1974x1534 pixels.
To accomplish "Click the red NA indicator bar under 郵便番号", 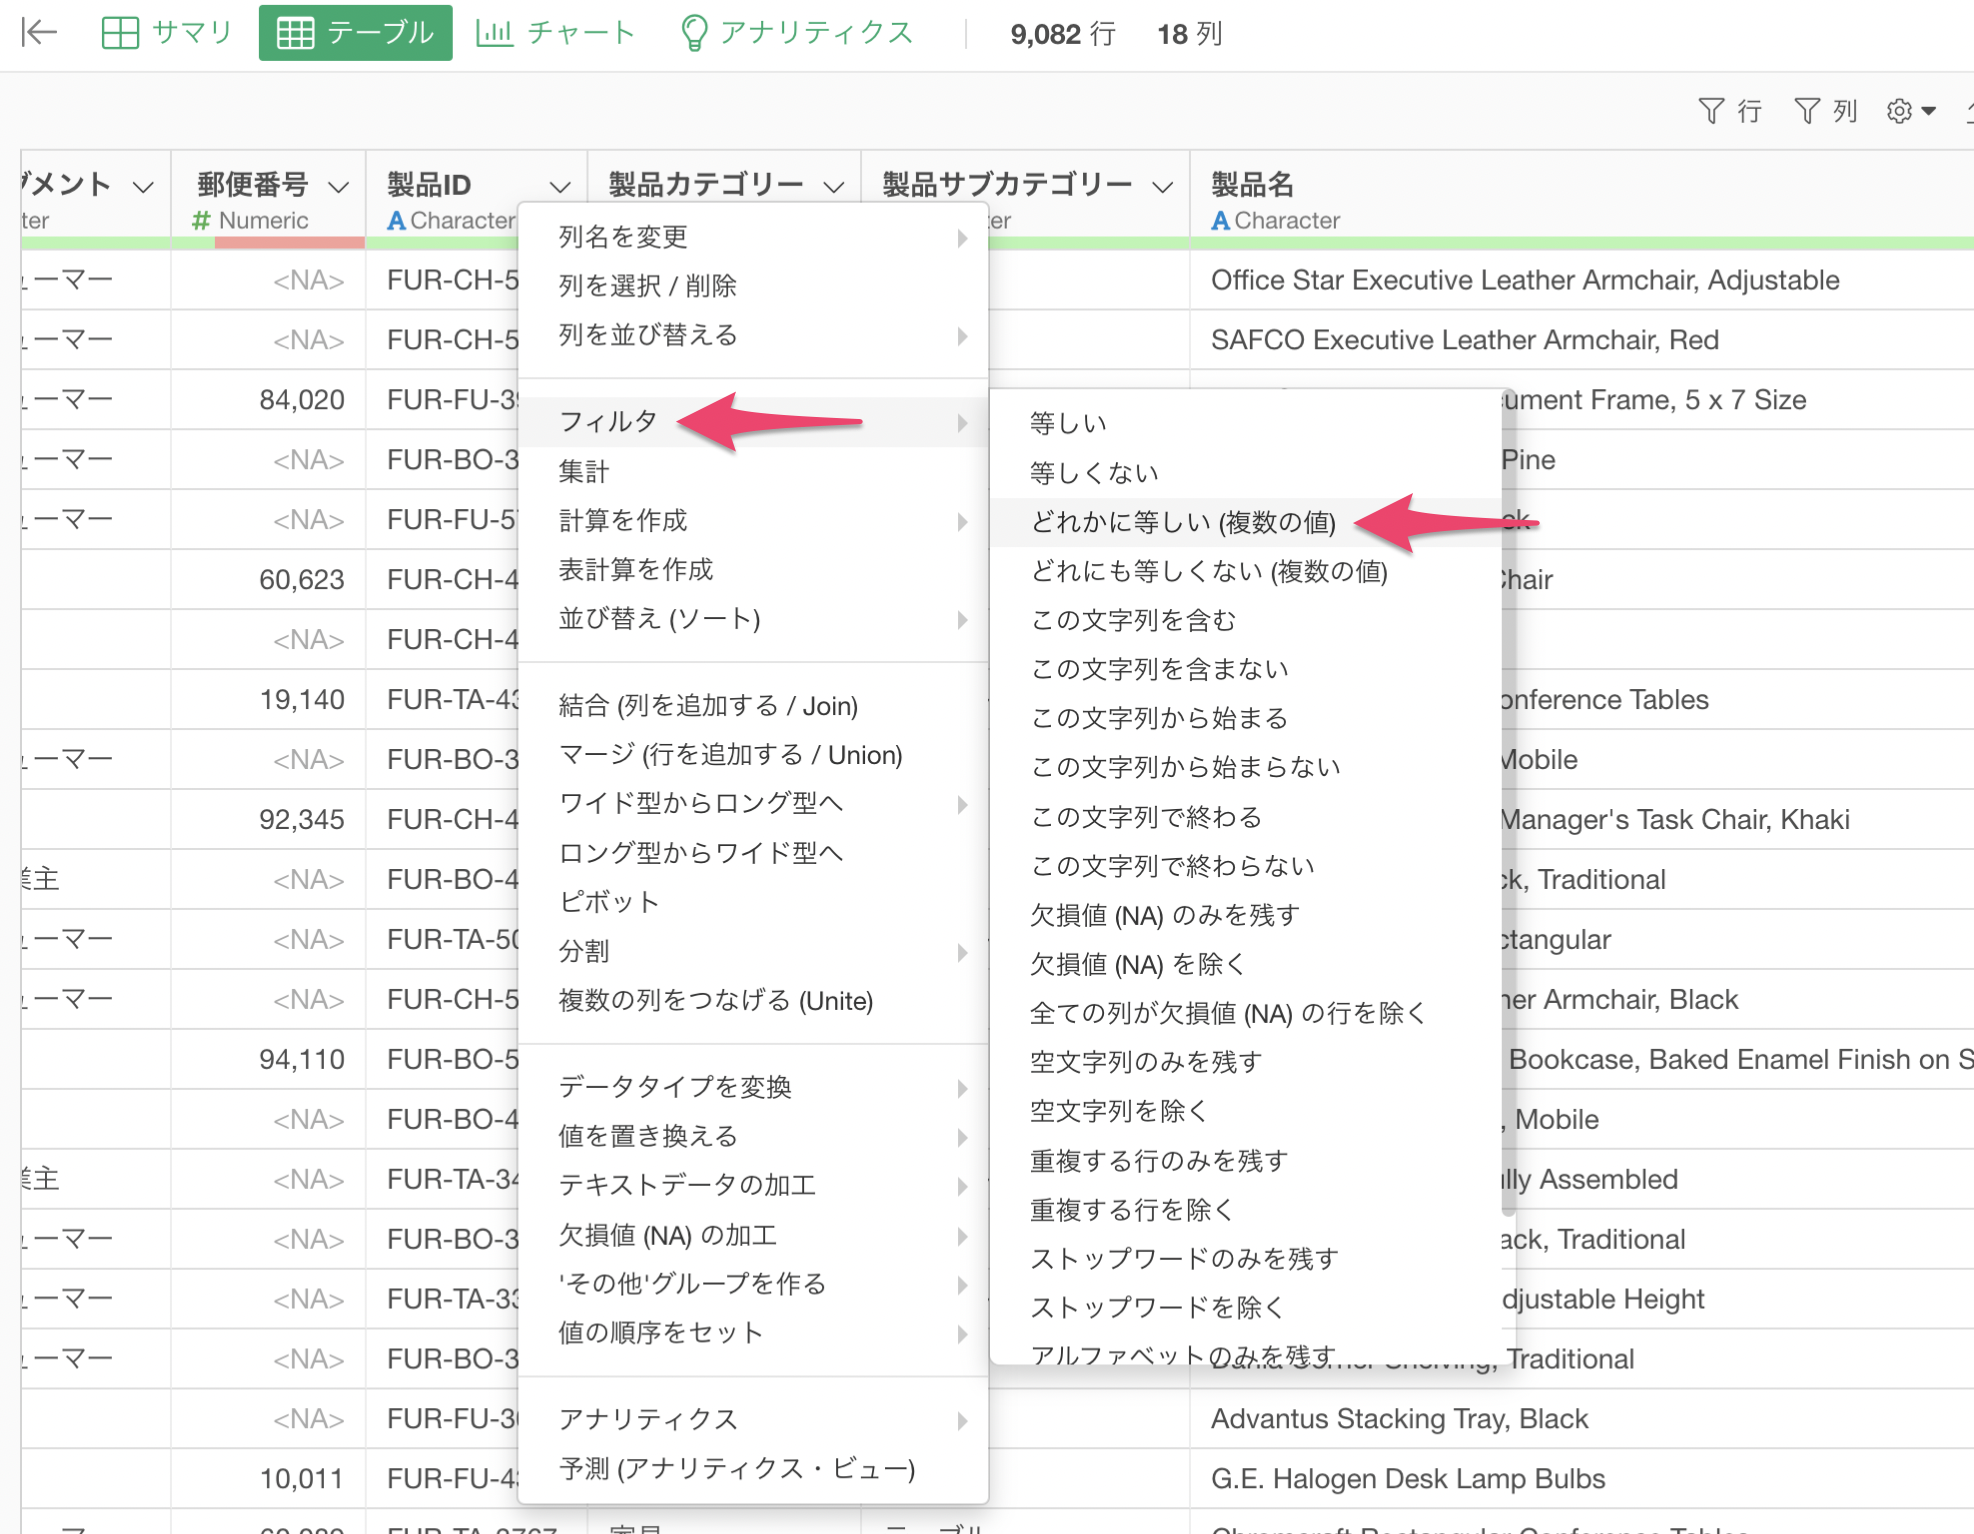I will 289,243.
